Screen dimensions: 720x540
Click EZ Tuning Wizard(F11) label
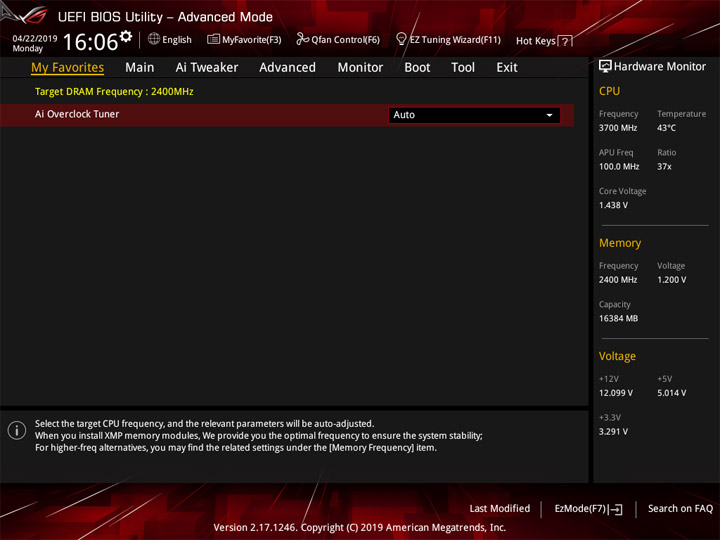[455, 40]
